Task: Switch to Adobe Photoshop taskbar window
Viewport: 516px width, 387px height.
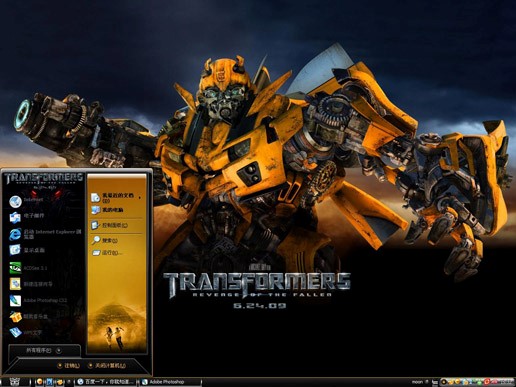Action: coord(171,382)
